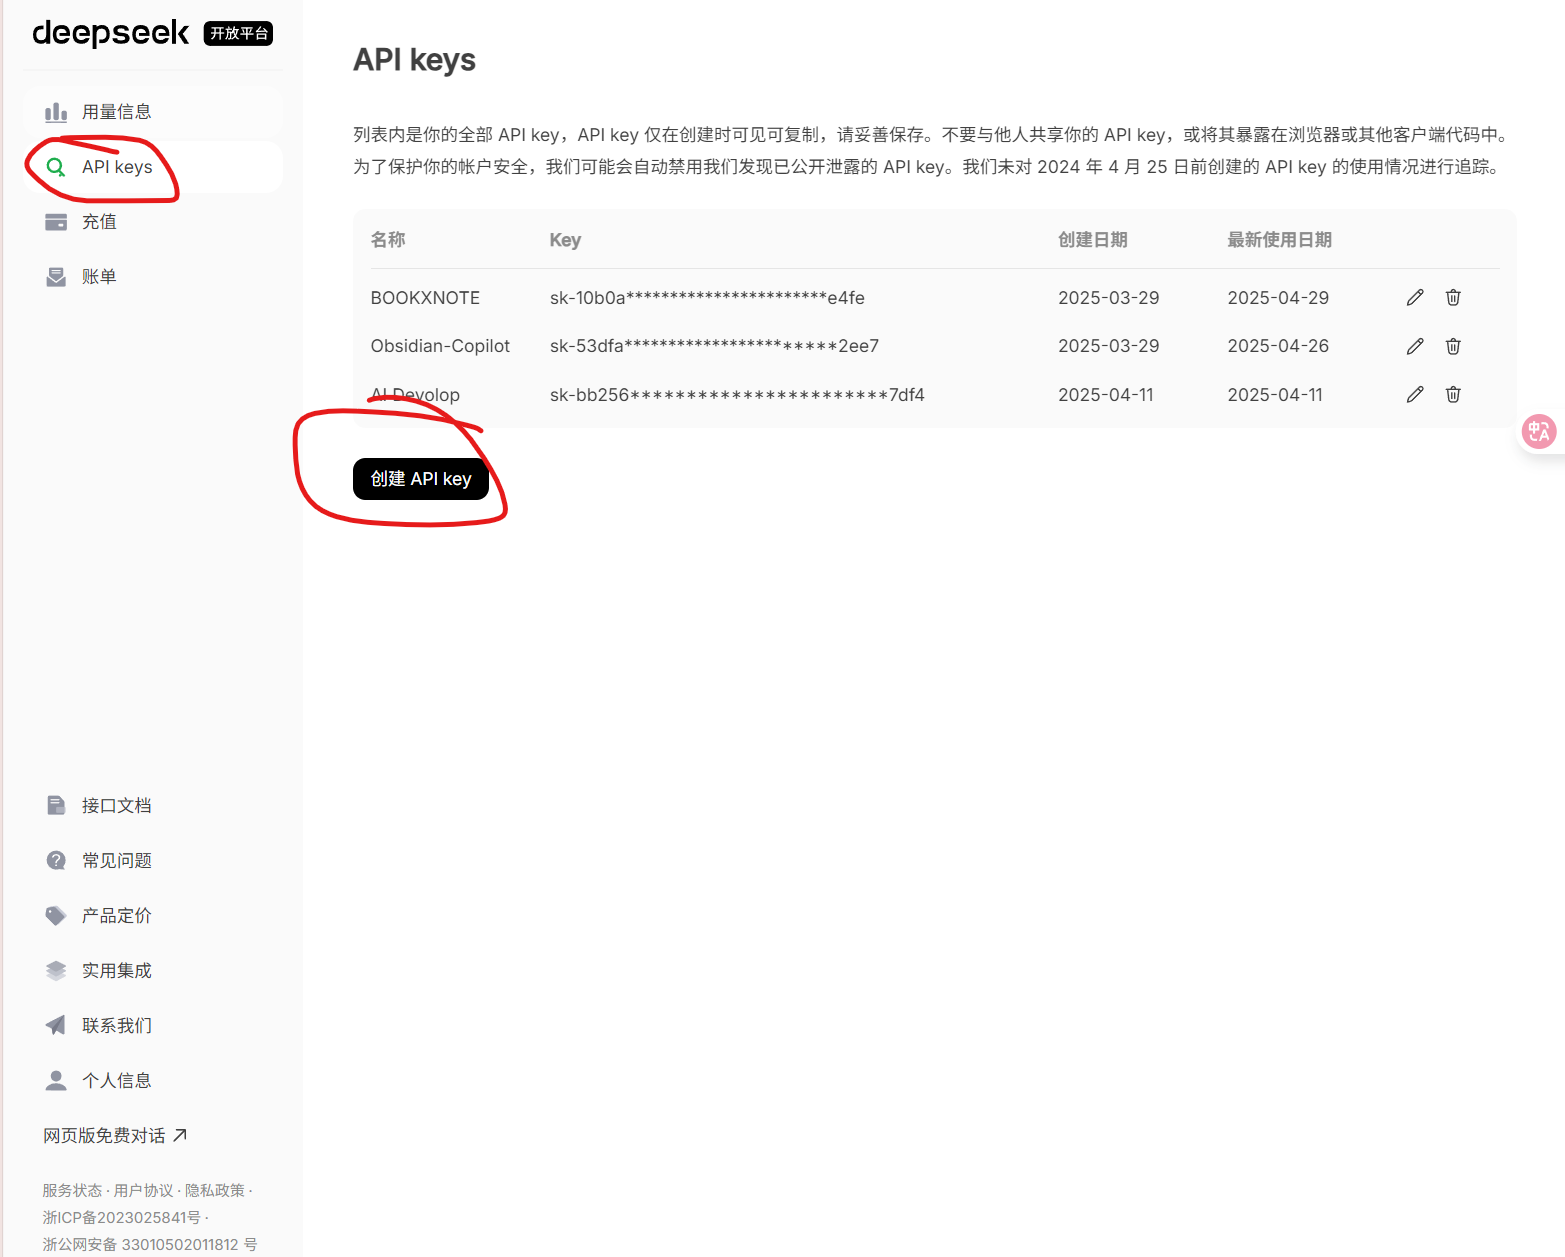Click trash icon in 2025-04-11 row

point(1453,394)
